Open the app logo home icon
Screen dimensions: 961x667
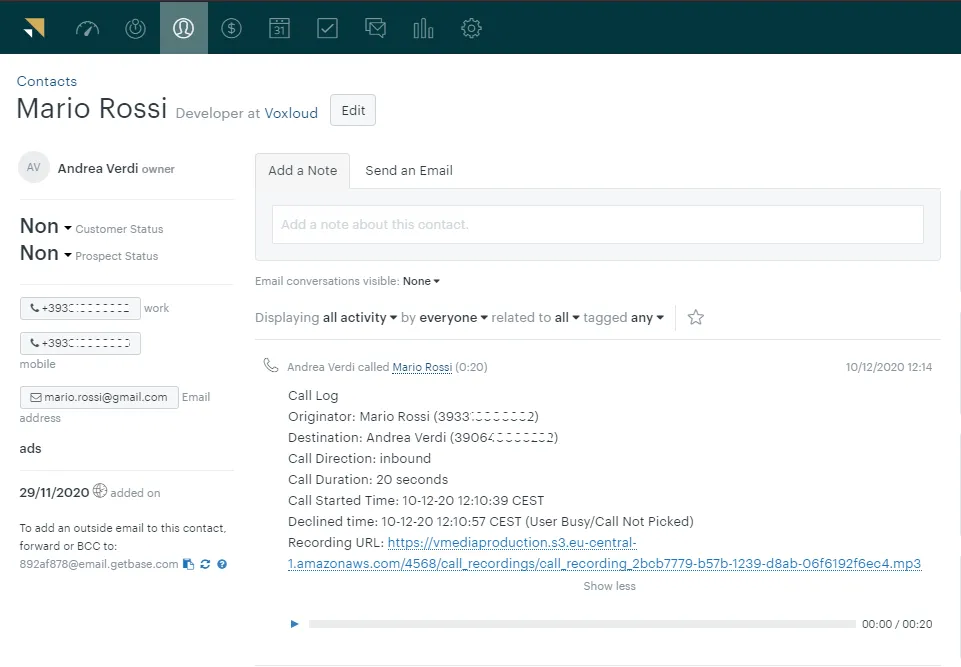(34, 28)
